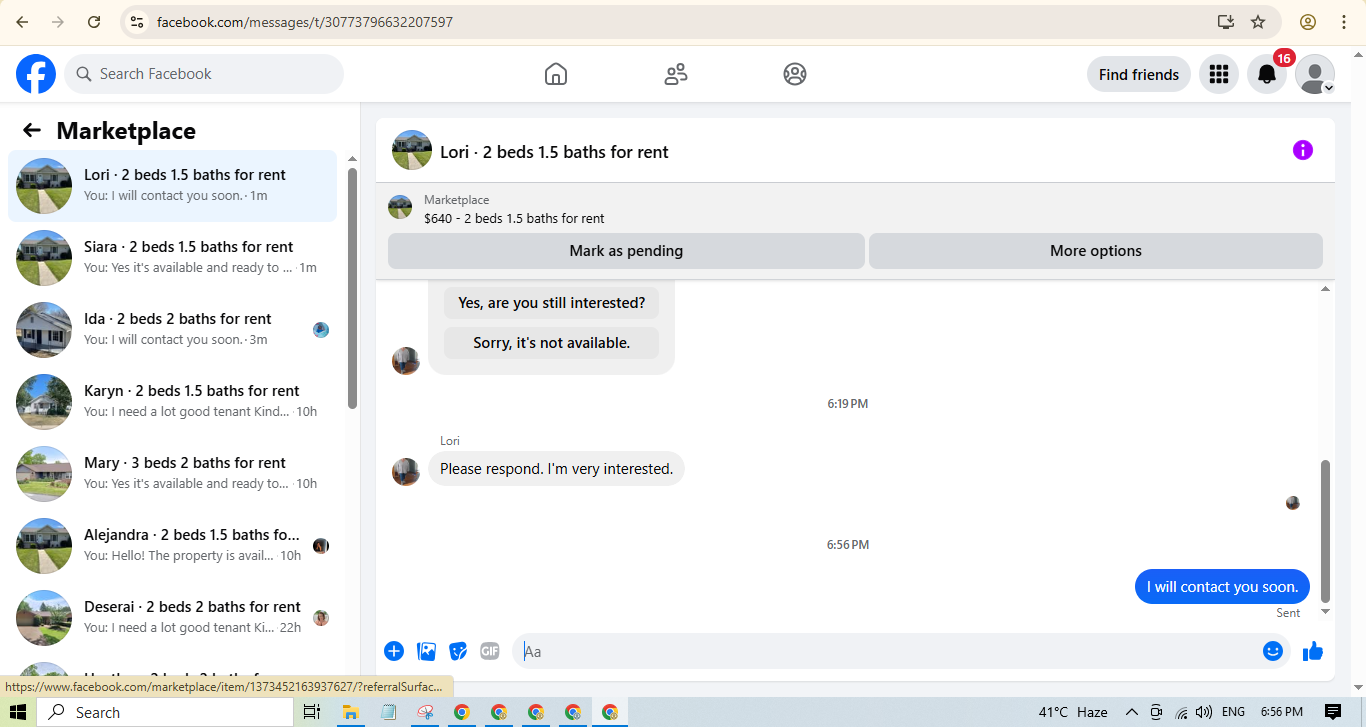Select message "Please respond. I'm very interested."
The width and height of the screenshot is (1366, 727).
[x=556, y=469]
